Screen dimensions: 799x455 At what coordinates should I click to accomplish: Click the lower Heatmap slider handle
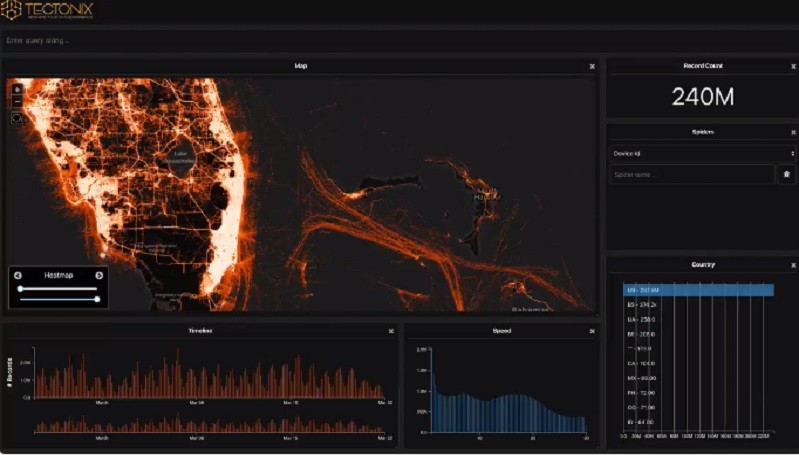coord(97,299)
